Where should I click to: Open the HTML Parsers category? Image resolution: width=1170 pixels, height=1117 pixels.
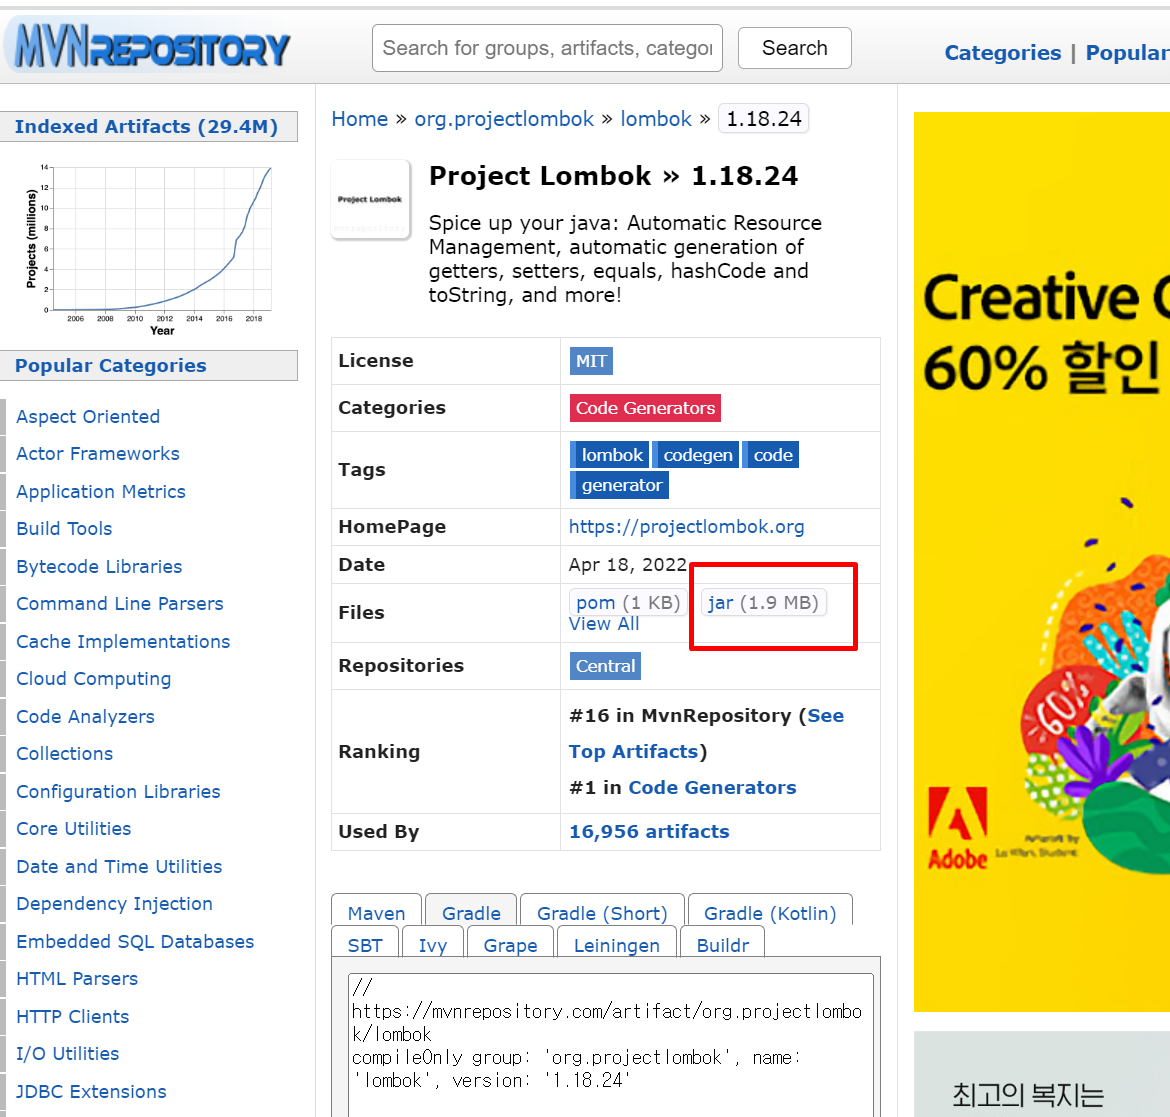pyautogui.click(x=78, y=979)
